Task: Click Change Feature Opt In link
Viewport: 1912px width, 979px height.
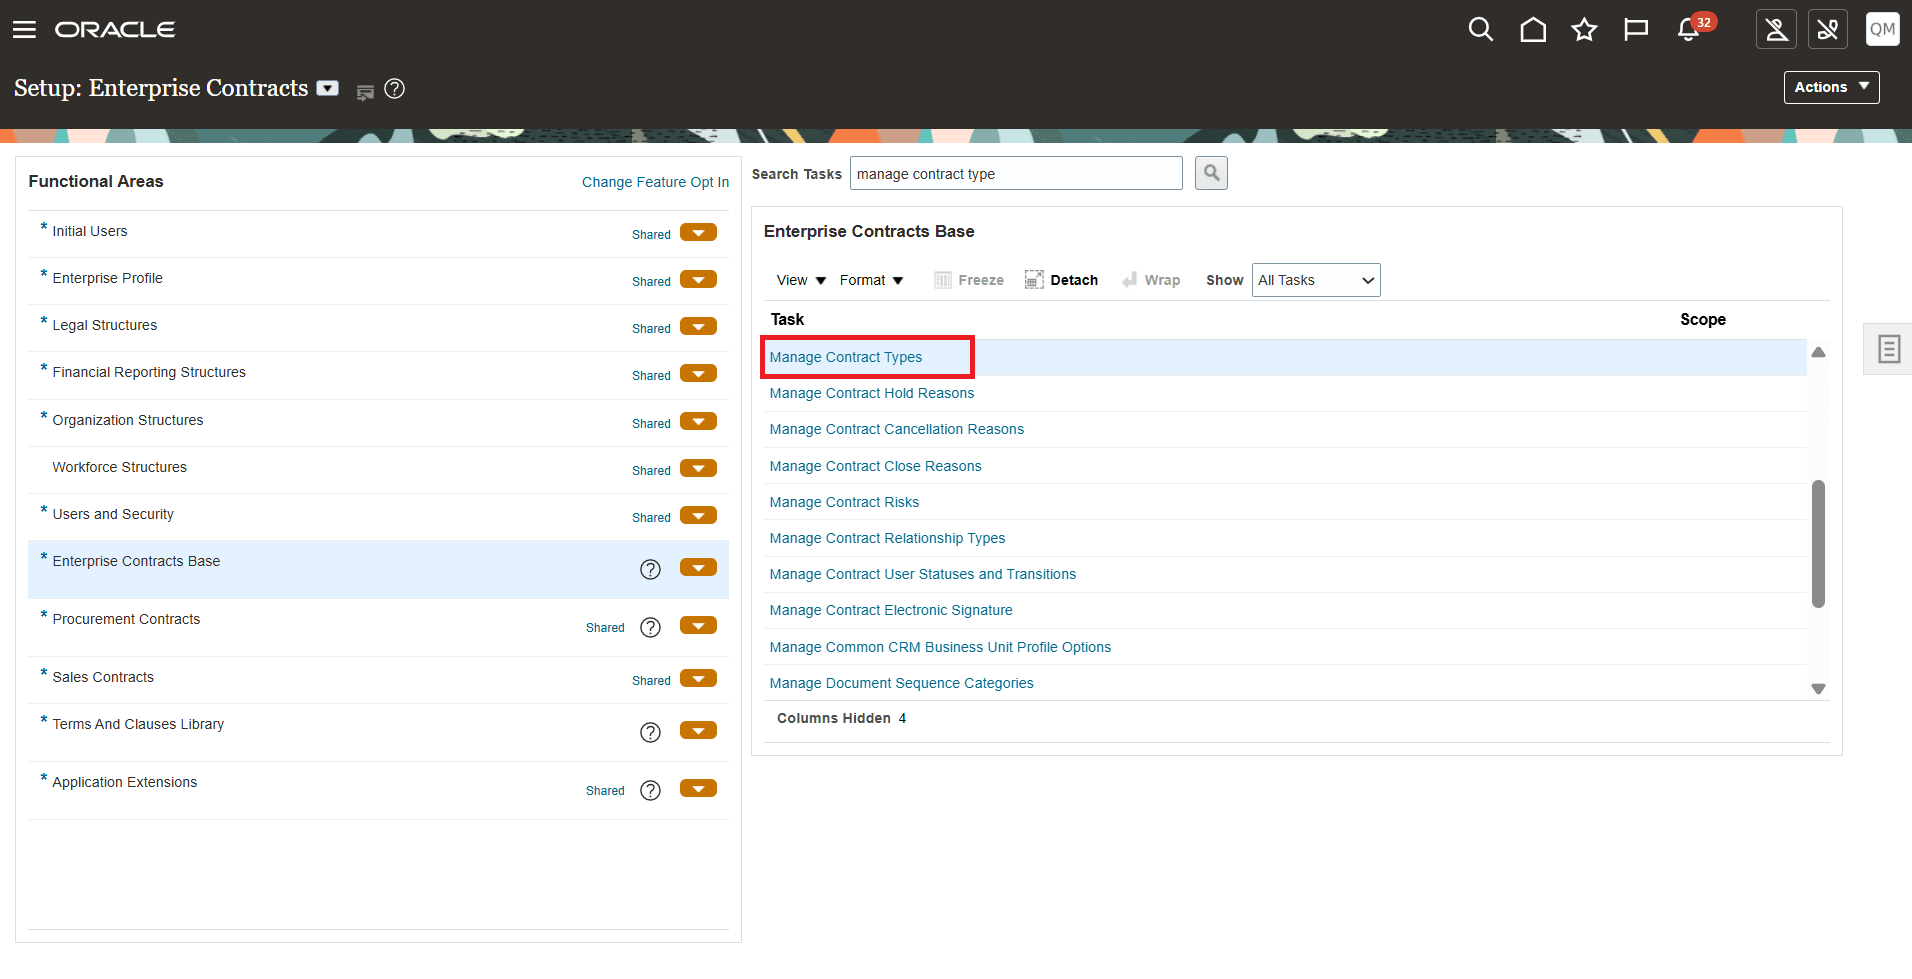Action: tap(655, 182)
